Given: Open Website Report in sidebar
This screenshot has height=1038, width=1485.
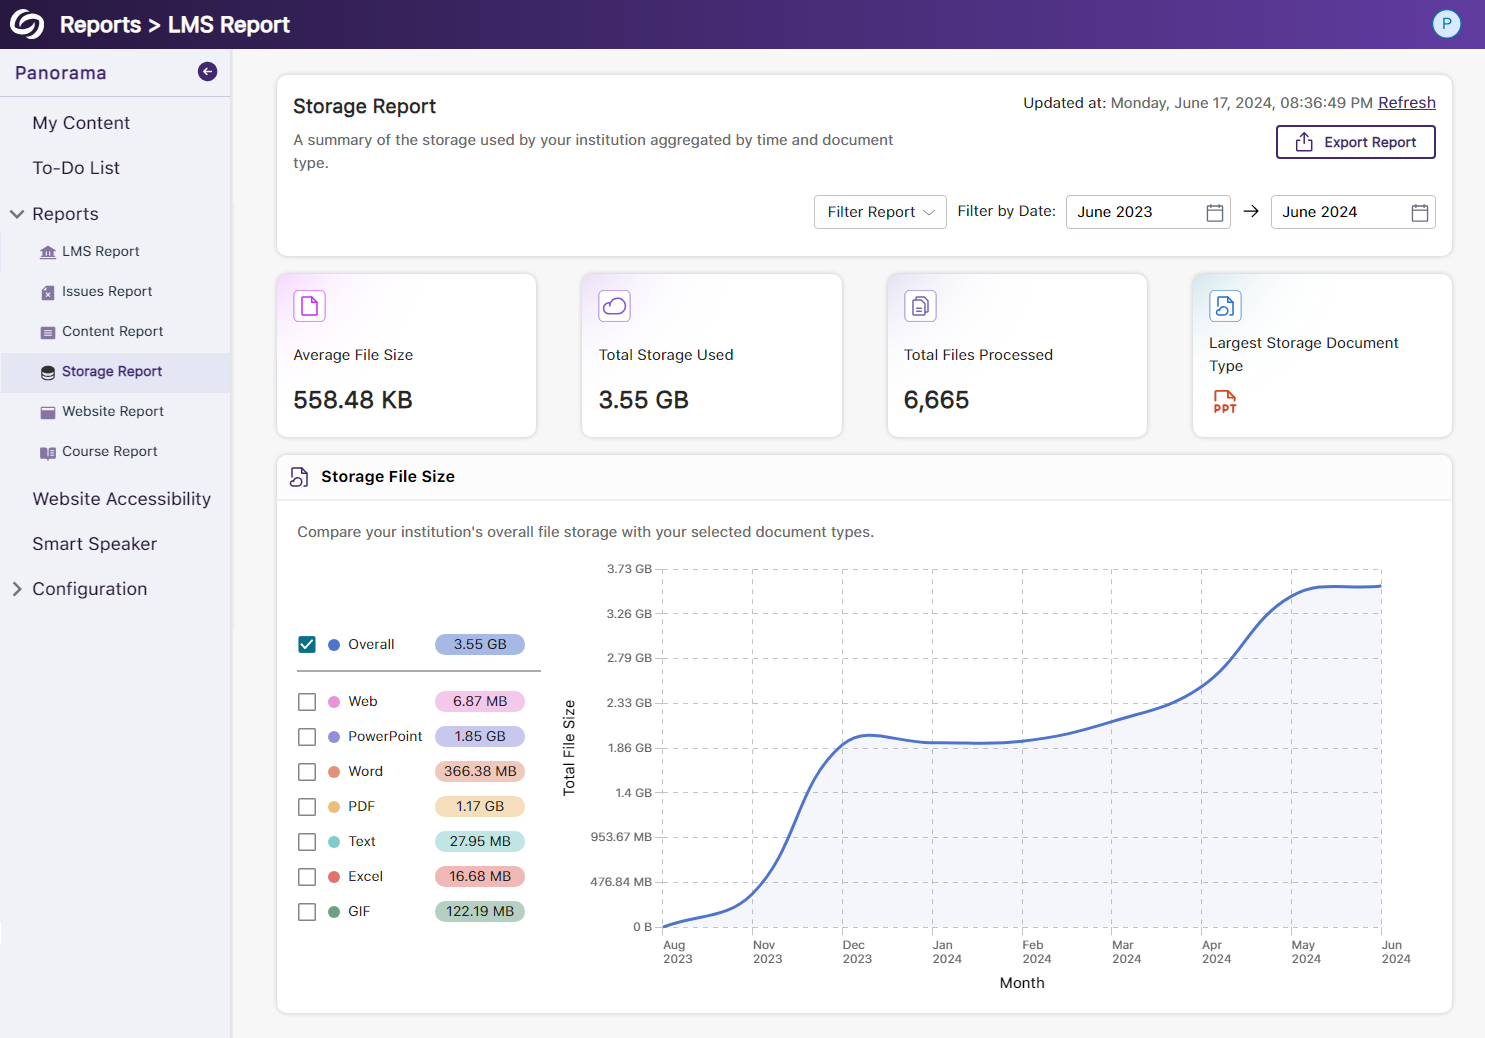Looking at the screenshot, I should 112,411.
